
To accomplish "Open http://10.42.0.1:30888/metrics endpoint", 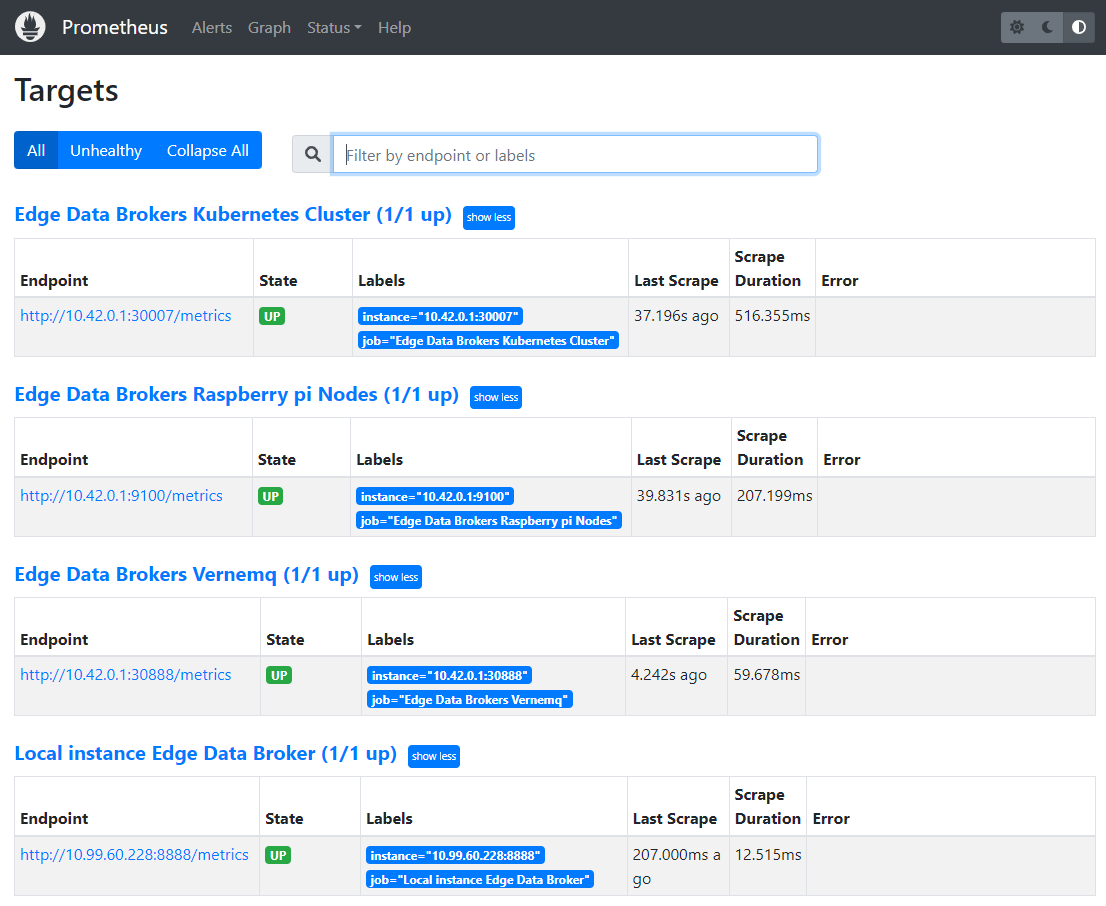I will [126, 675].
